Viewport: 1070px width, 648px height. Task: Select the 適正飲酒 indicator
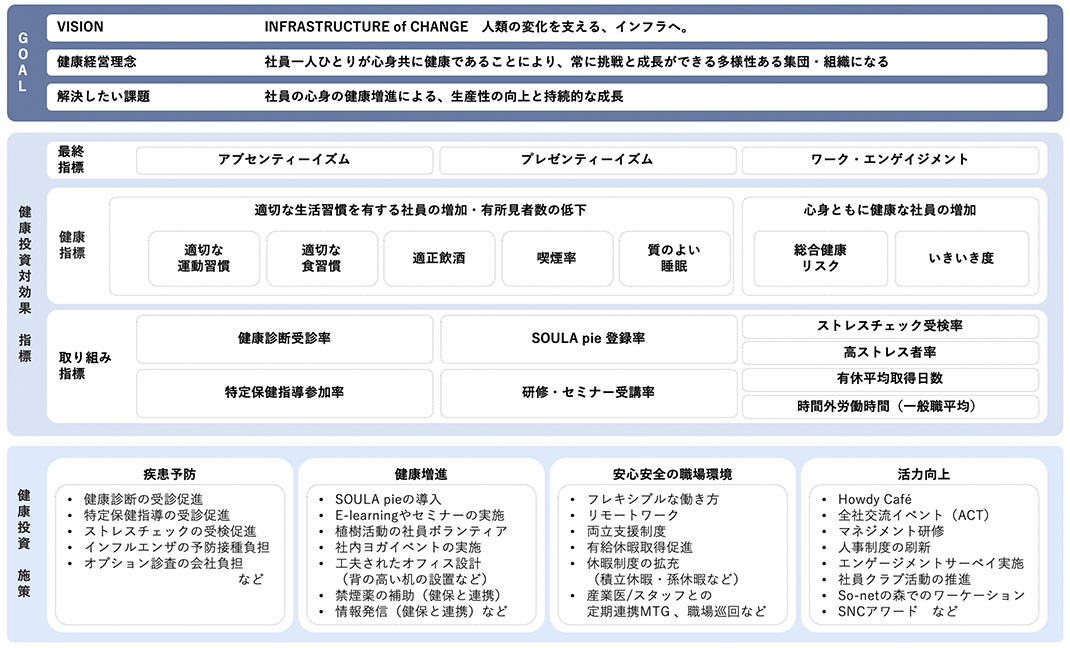[439, 258]
